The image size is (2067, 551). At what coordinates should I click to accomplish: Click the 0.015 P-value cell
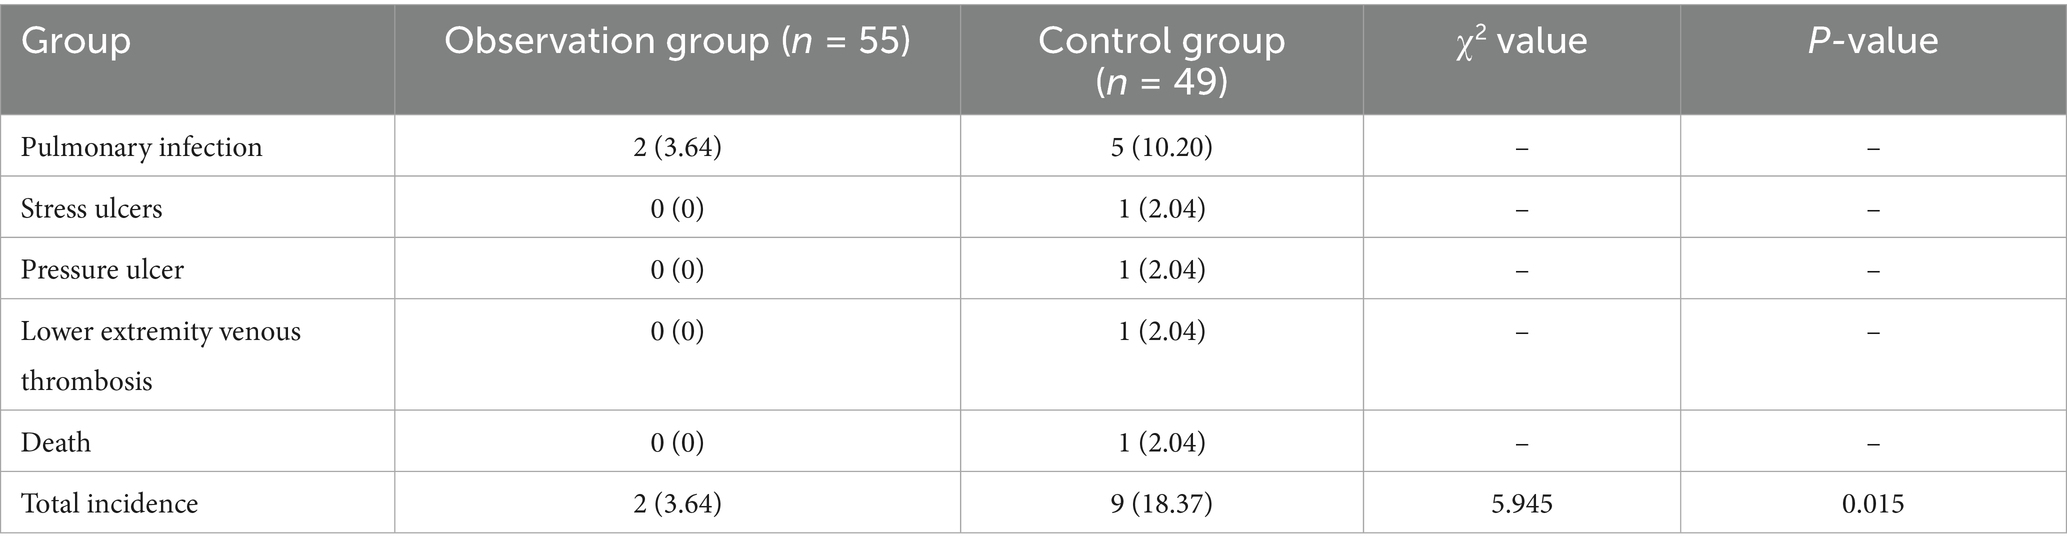point(1873,503)
